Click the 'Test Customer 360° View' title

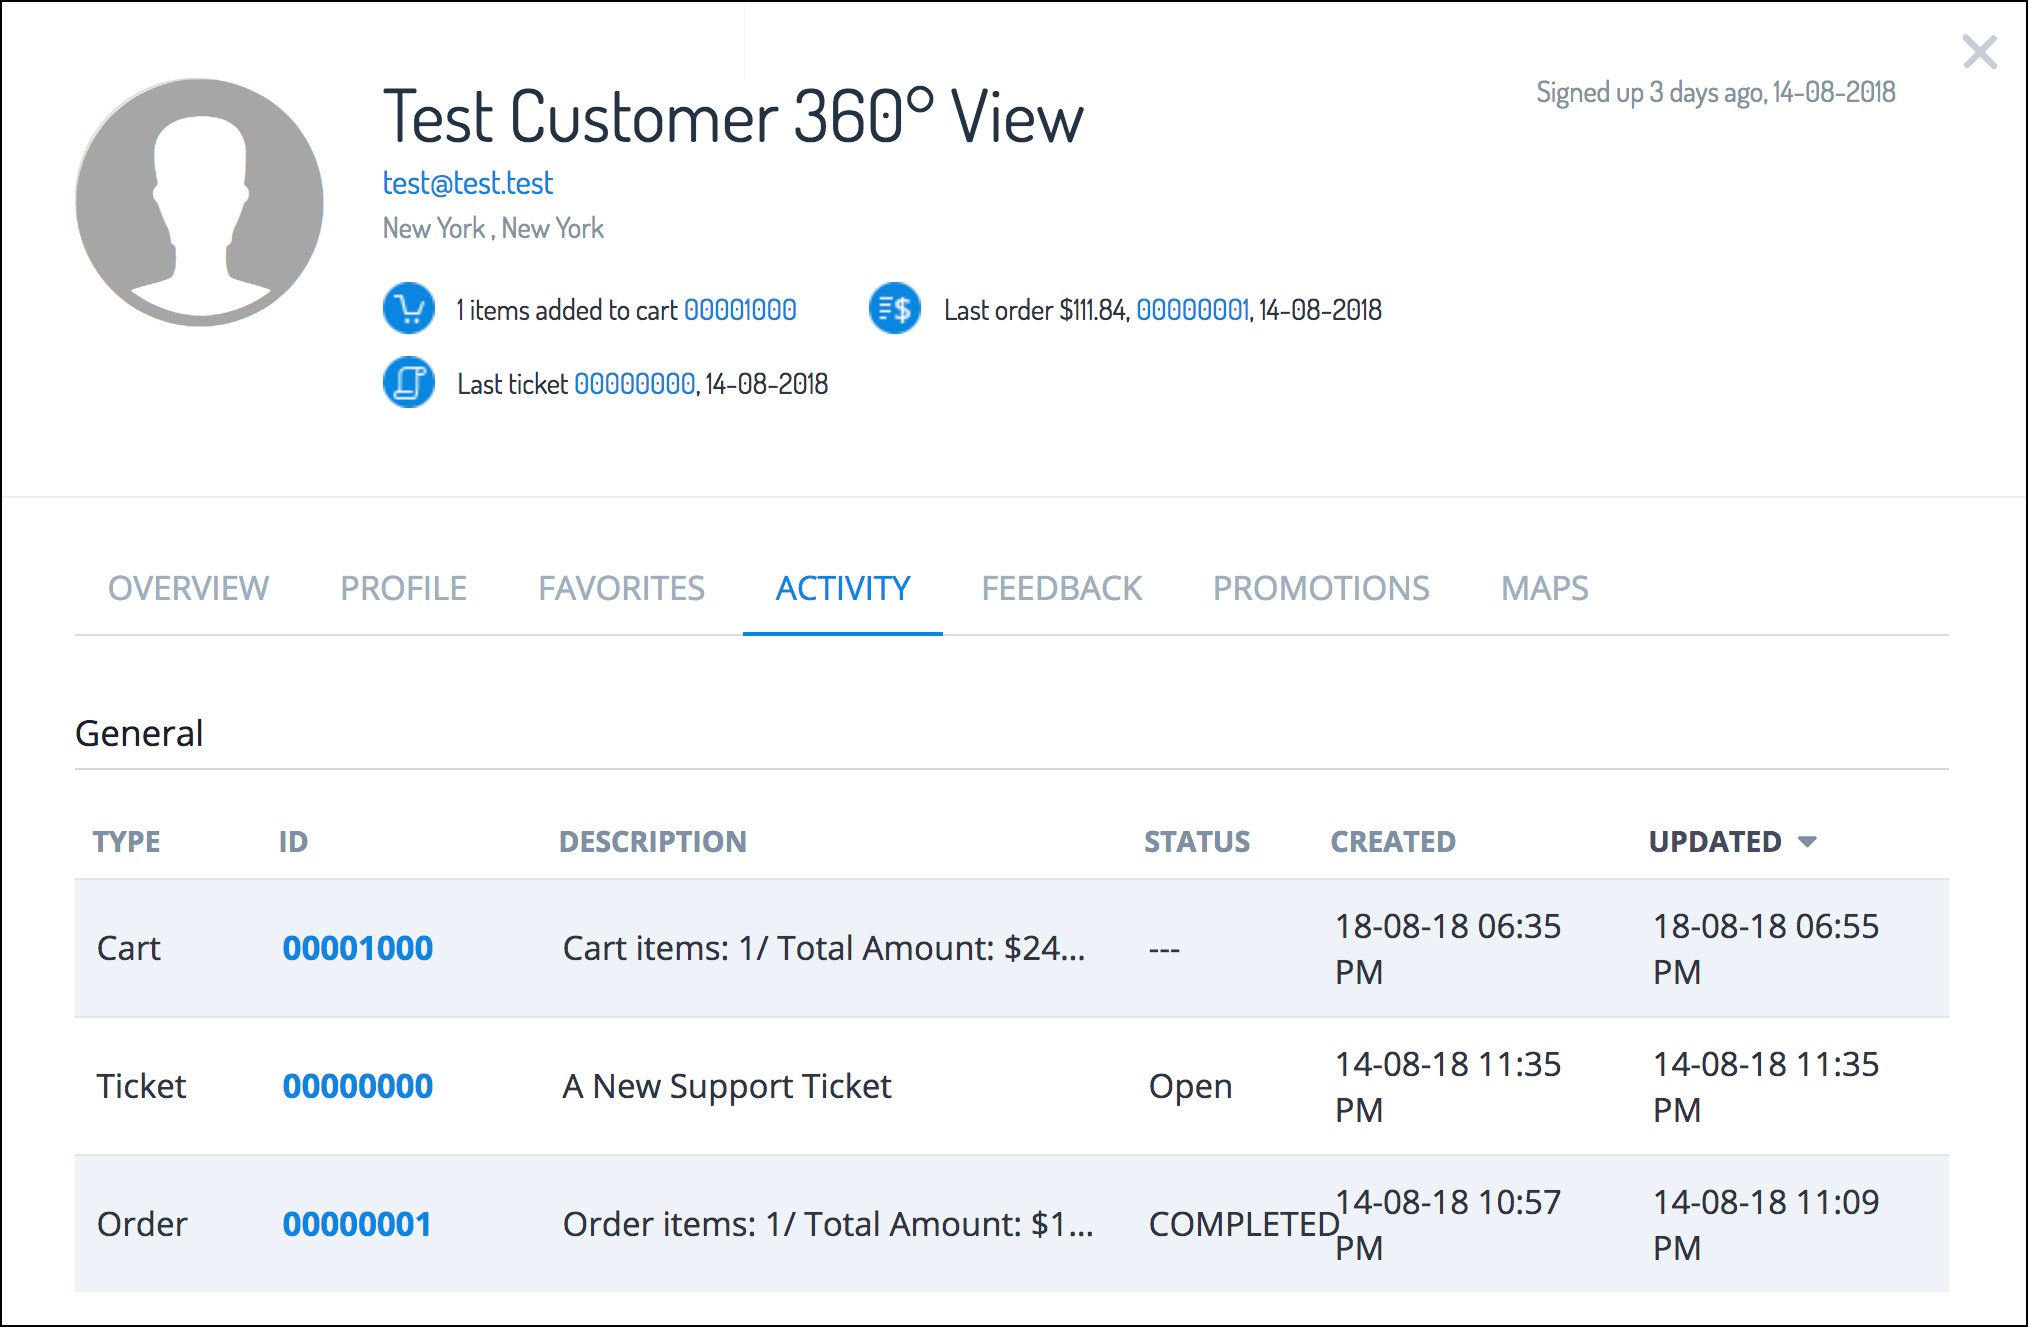click(733, 117)
